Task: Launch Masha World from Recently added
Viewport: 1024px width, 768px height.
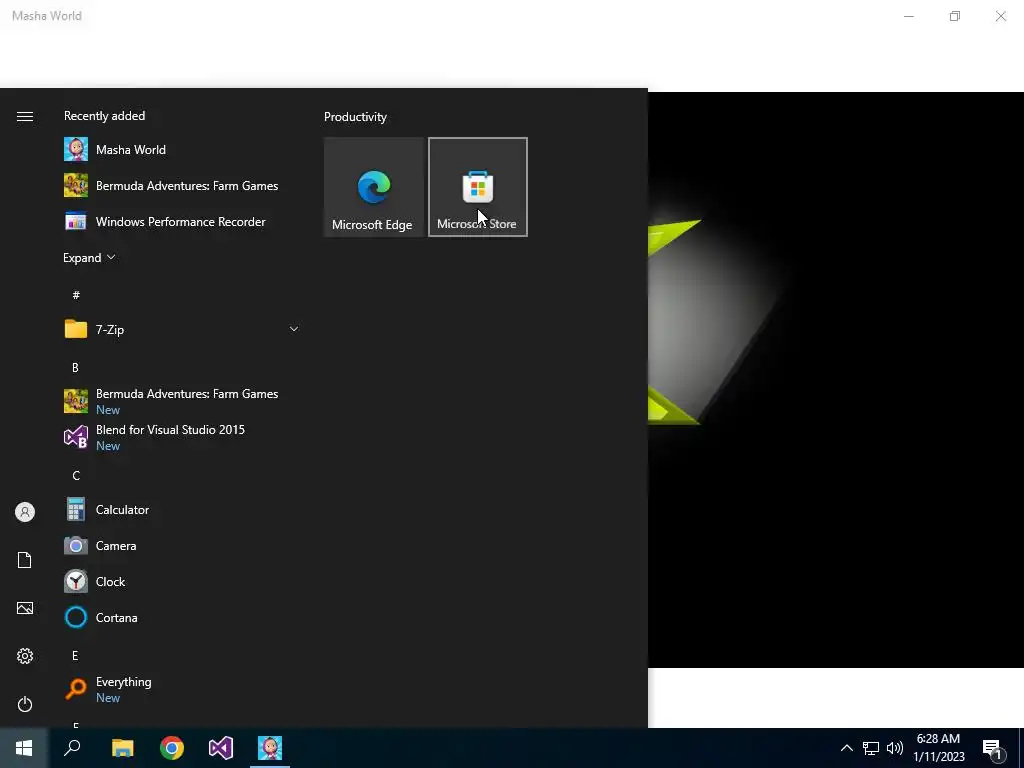Action: click(x=182, y=150)
